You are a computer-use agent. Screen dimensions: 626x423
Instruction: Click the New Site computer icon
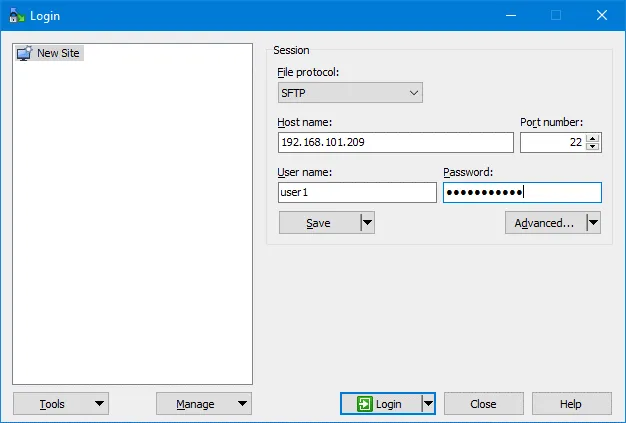point(24,53)
